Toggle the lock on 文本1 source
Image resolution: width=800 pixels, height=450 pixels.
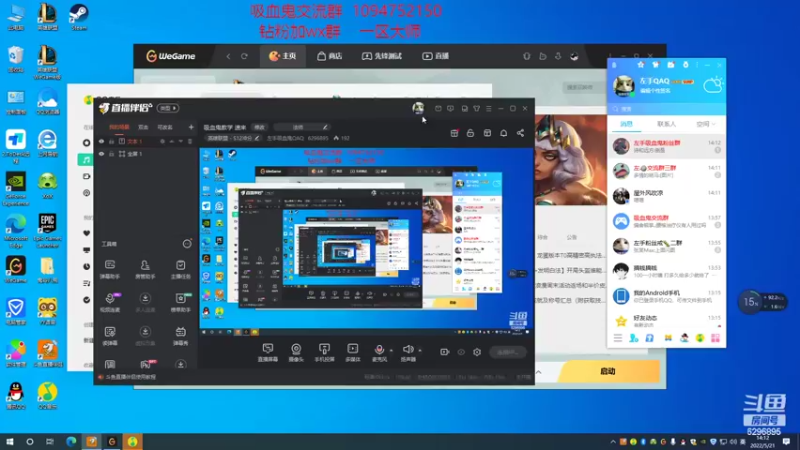click(x=111, y=141)
